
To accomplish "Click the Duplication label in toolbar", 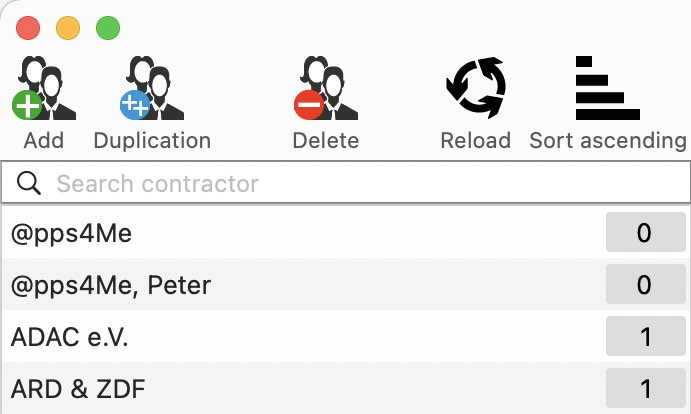I will [x=152, y=141].
